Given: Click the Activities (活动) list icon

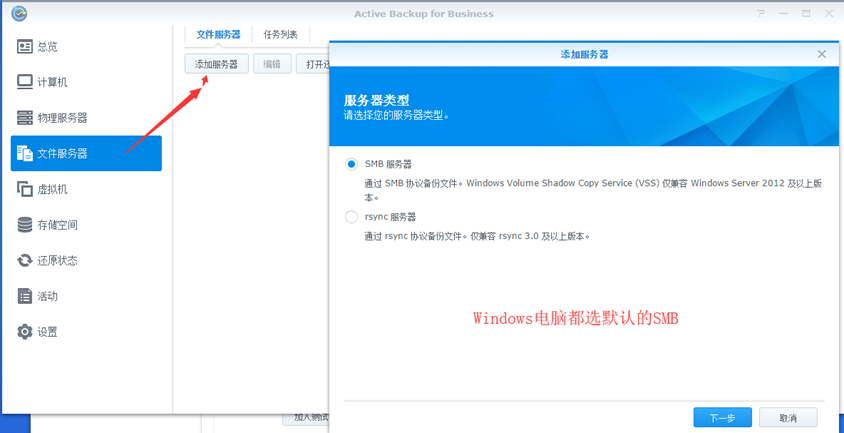Looking at the screenshot, I should (x=25, y=296).
